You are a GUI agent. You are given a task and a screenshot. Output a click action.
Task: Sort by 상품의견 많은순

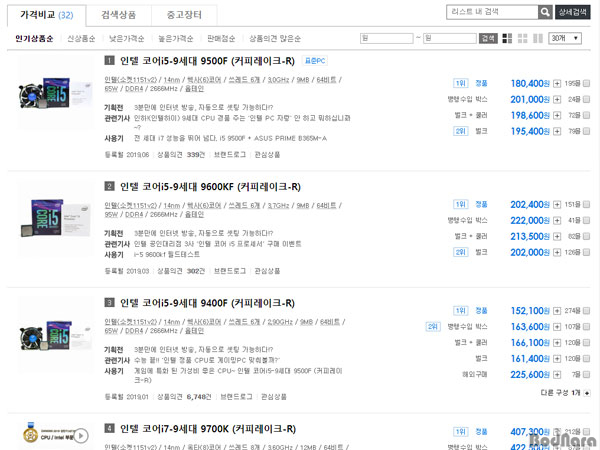[x=275, y=38]
